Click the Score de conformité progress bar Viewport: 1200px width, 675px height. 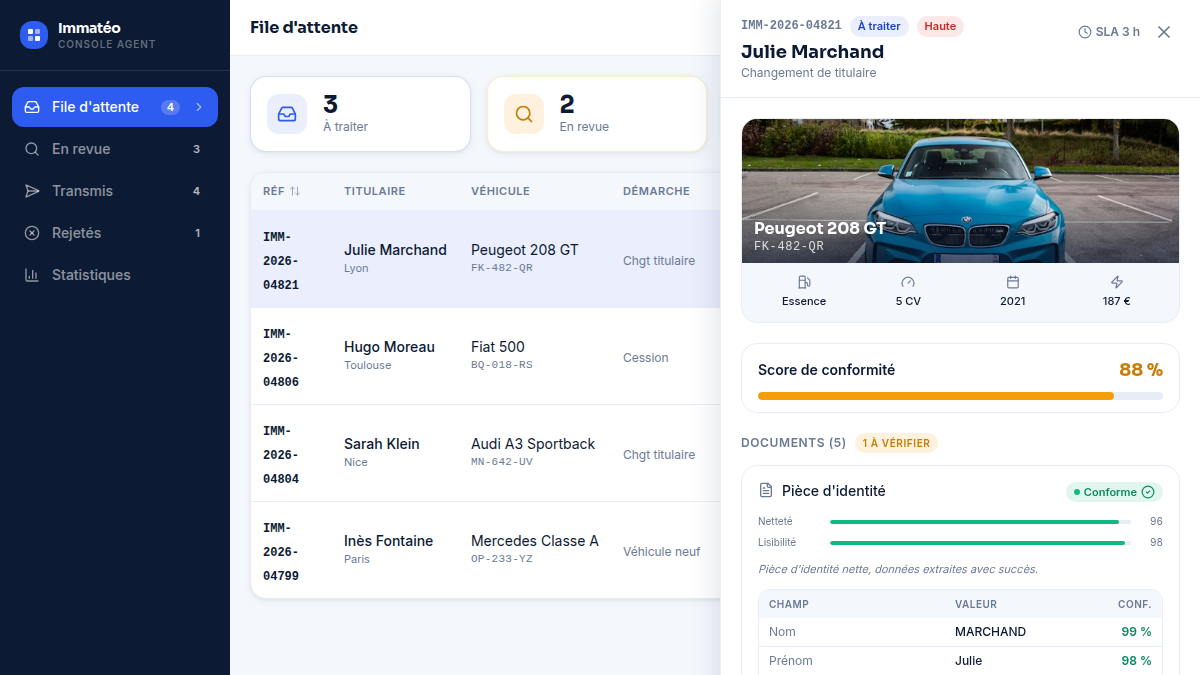960,396
